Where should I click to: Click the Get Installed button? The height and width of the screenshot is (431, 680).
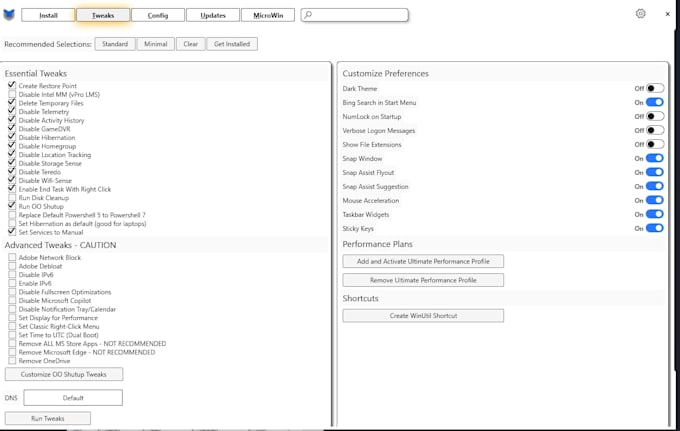coord(232,44)
